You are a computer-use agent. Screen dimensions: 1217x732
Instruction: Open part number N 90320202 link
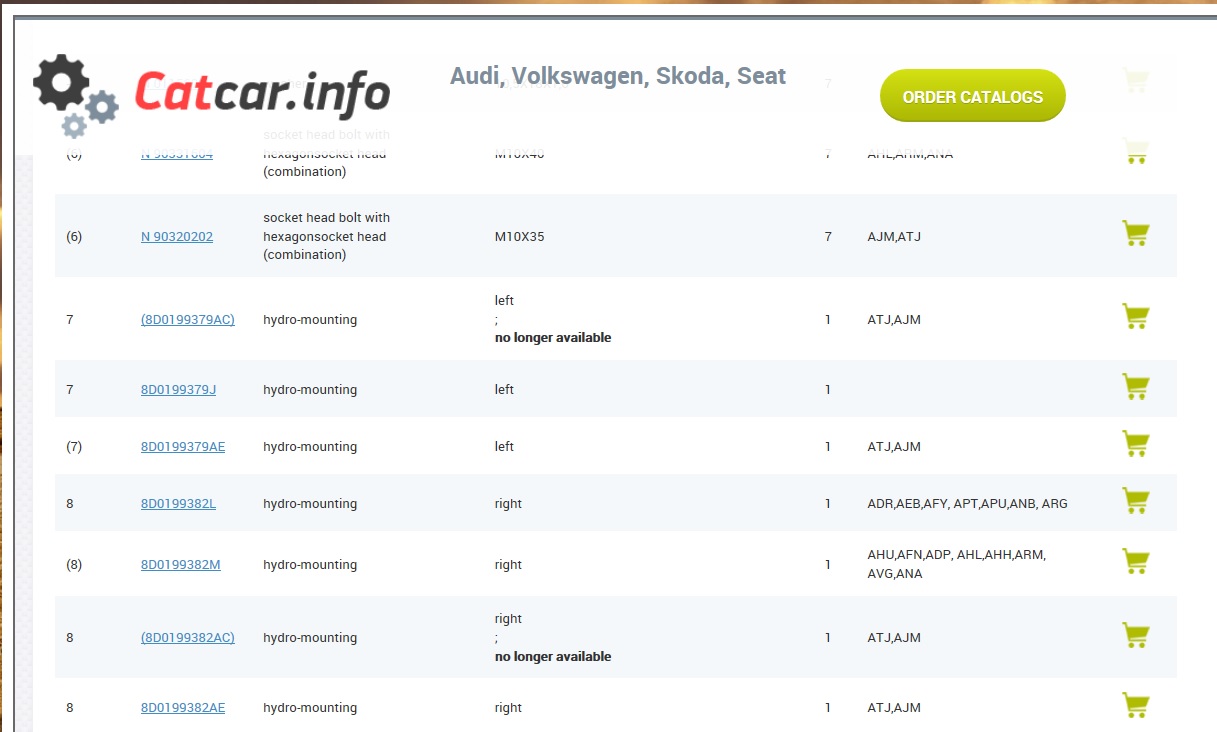click(177, 237)
